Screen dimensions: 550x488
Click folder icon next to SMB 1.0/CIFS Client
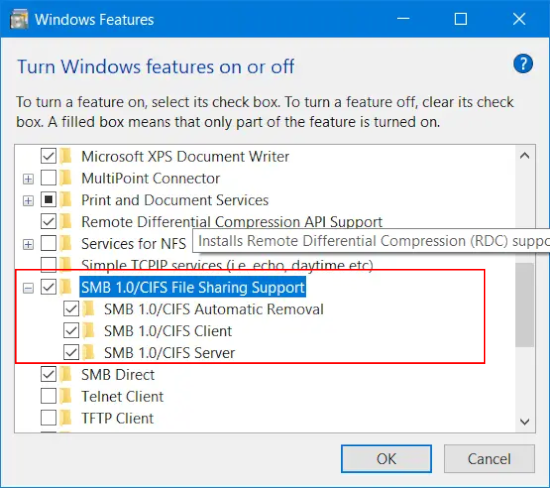pyautogui.click(x=88, y=331)
